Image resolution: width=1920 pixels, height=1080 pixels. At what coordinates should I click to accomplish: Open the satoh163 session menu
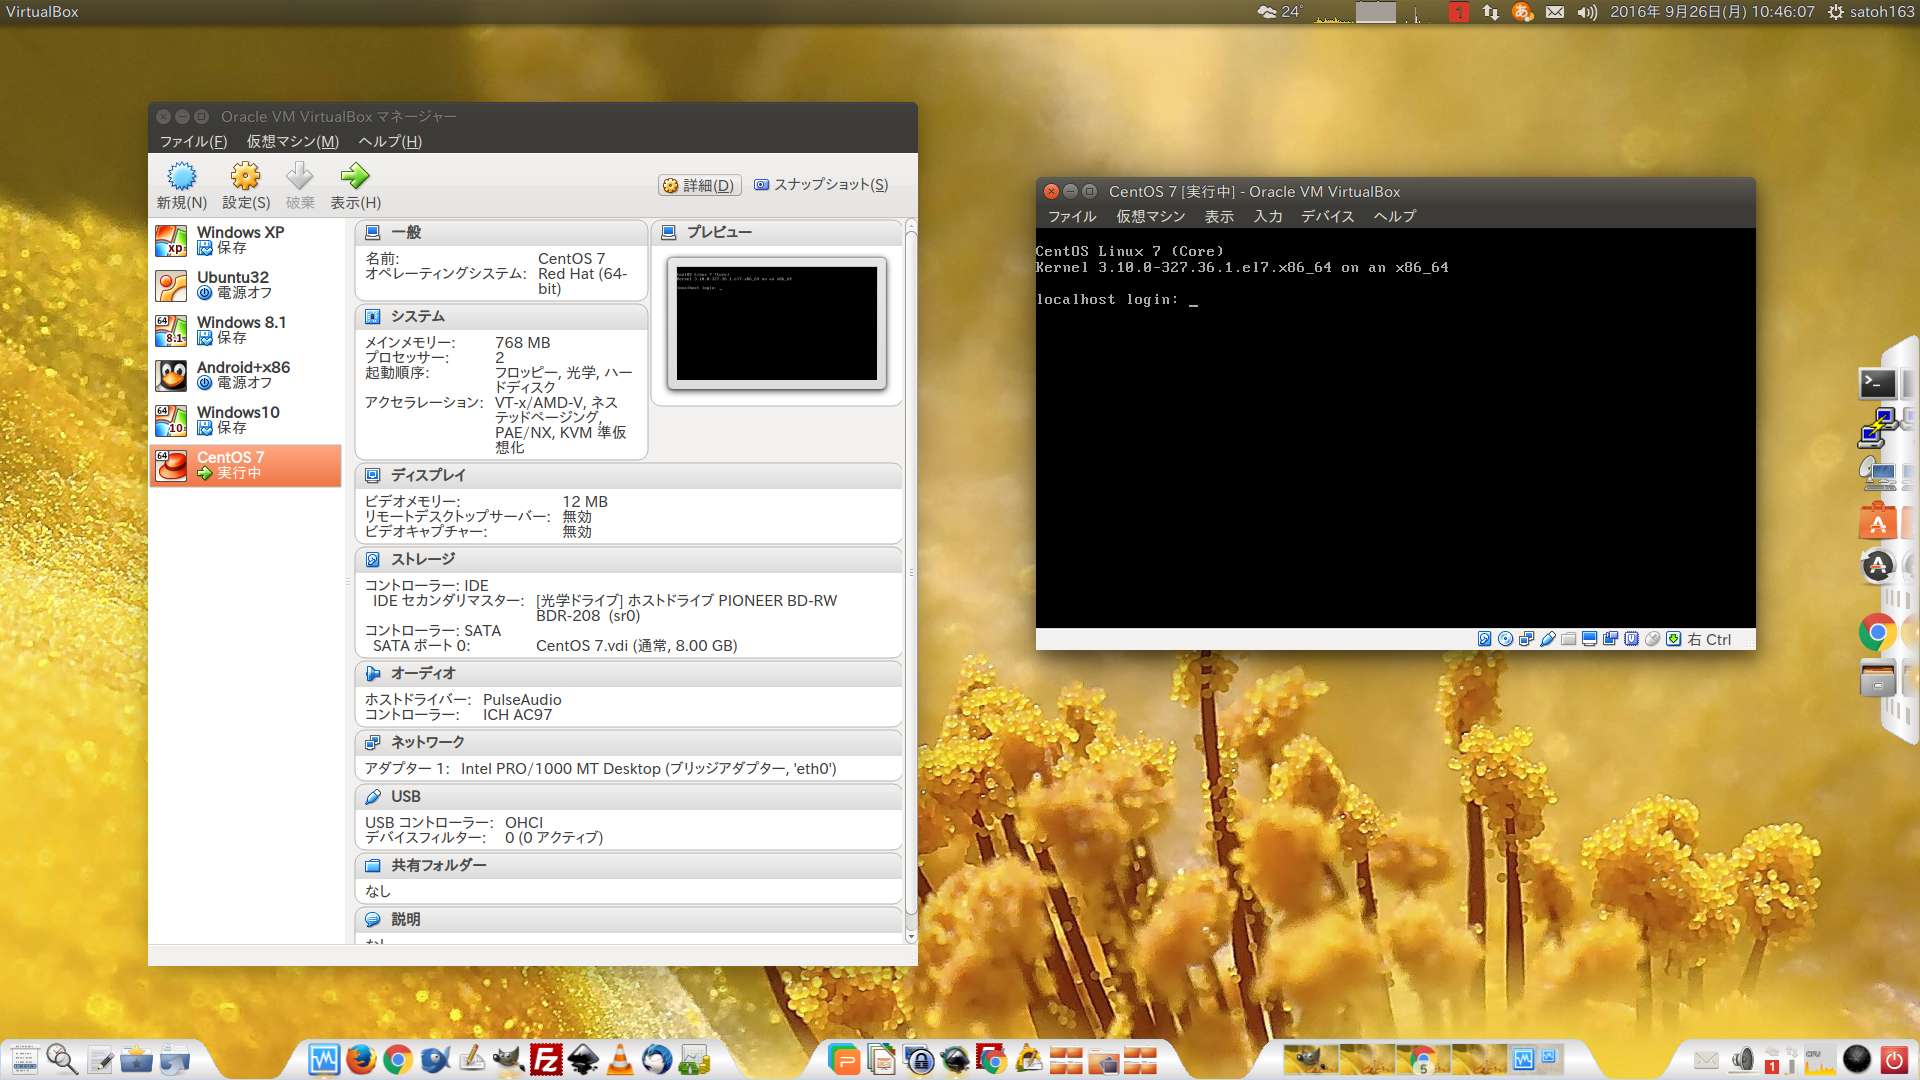[1871, 12]
